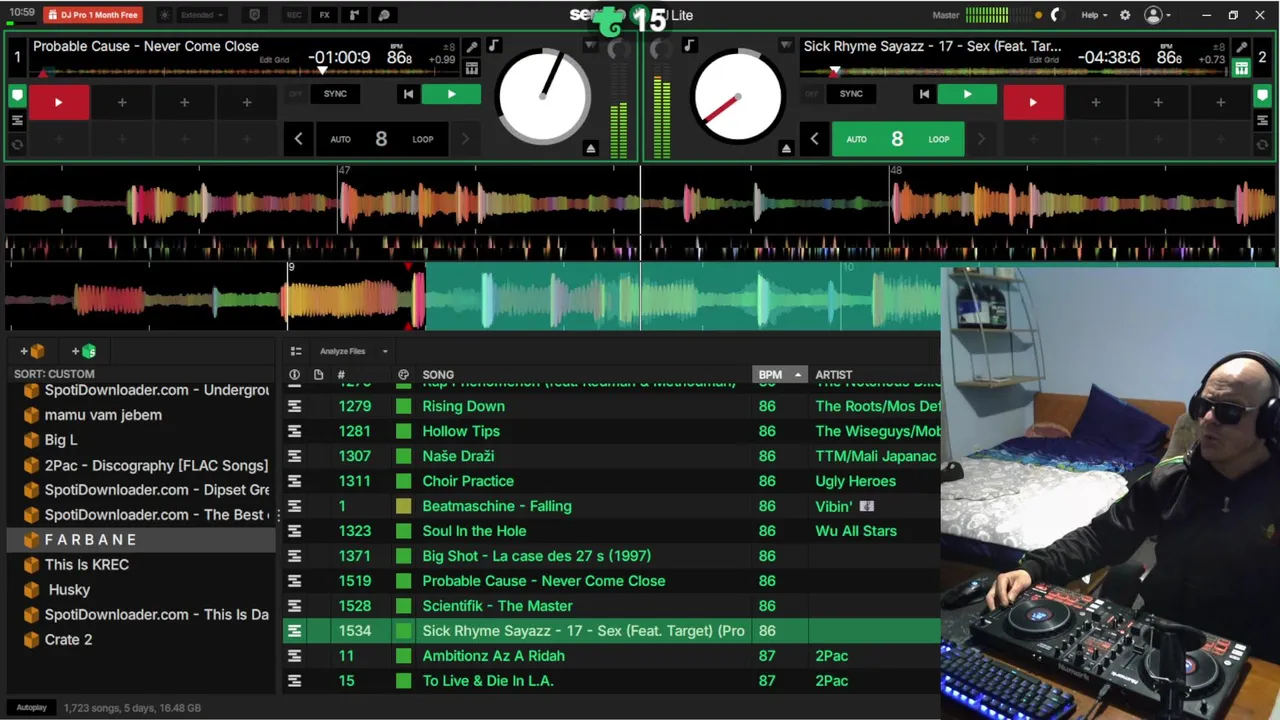Screen dimensions: 1280x720
Task: Trigger the red cue point 1 on deck 1
Action: (59, 102)
